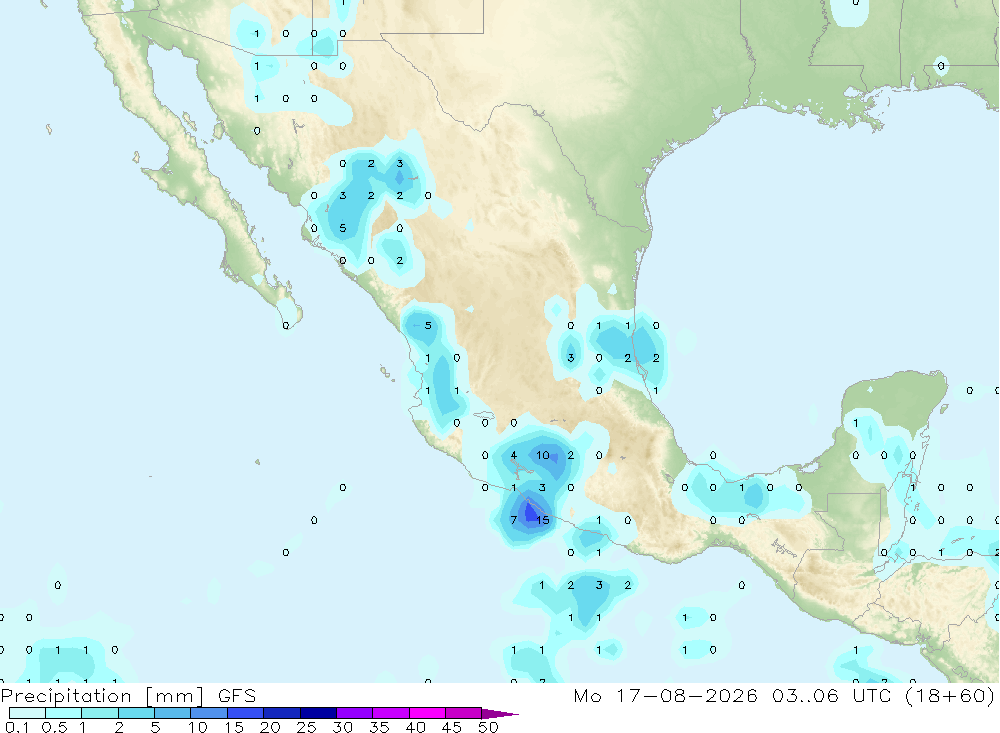Click the '03..06' time range text
1000x733 pixels.
[x=805, y=695]
